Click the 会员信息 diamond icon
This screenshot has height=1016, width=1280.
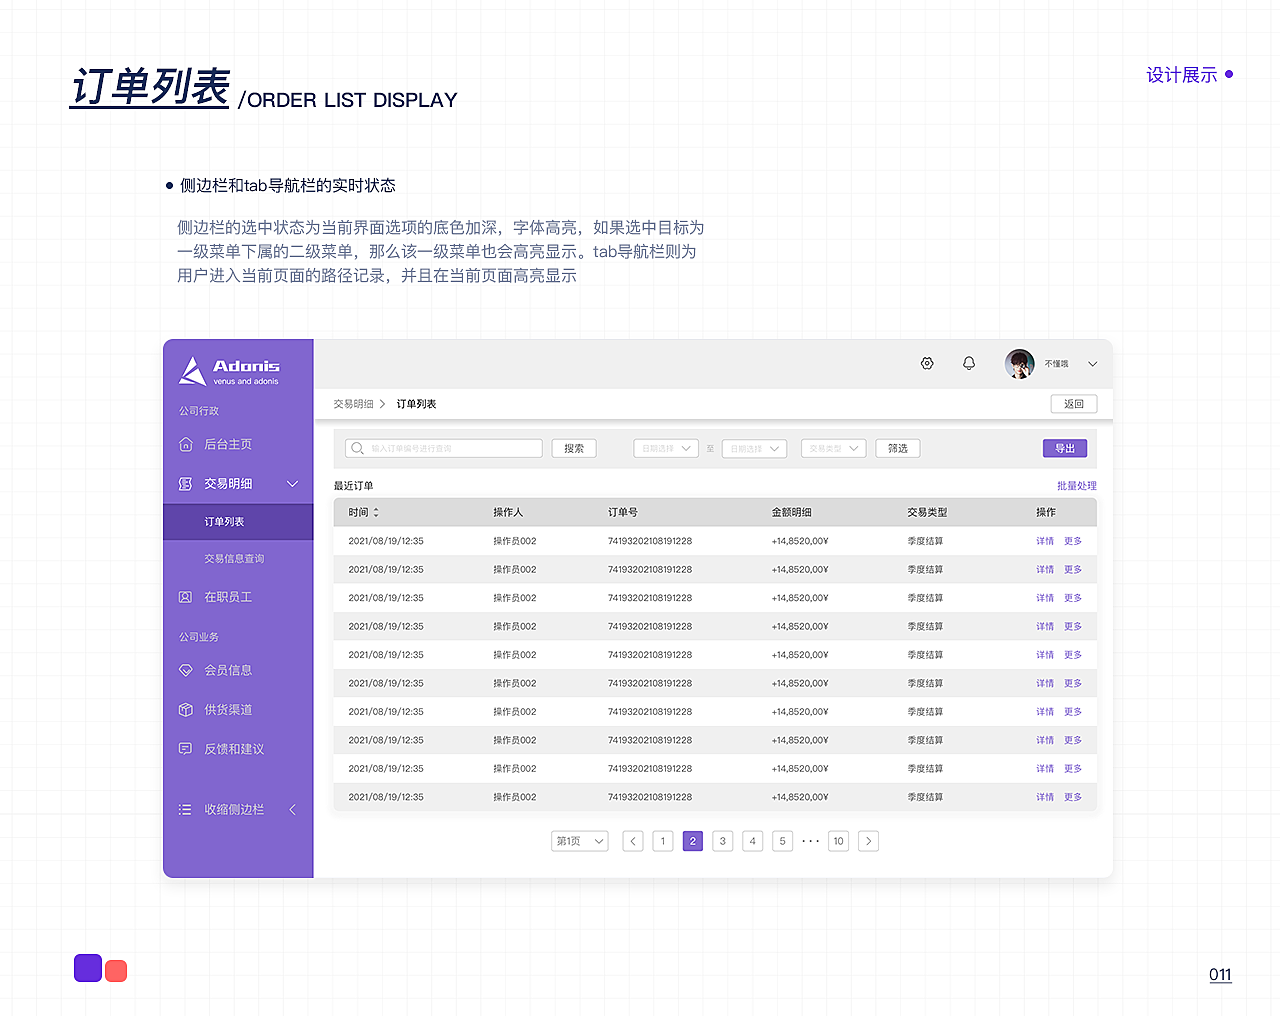[x=185, y=670]
